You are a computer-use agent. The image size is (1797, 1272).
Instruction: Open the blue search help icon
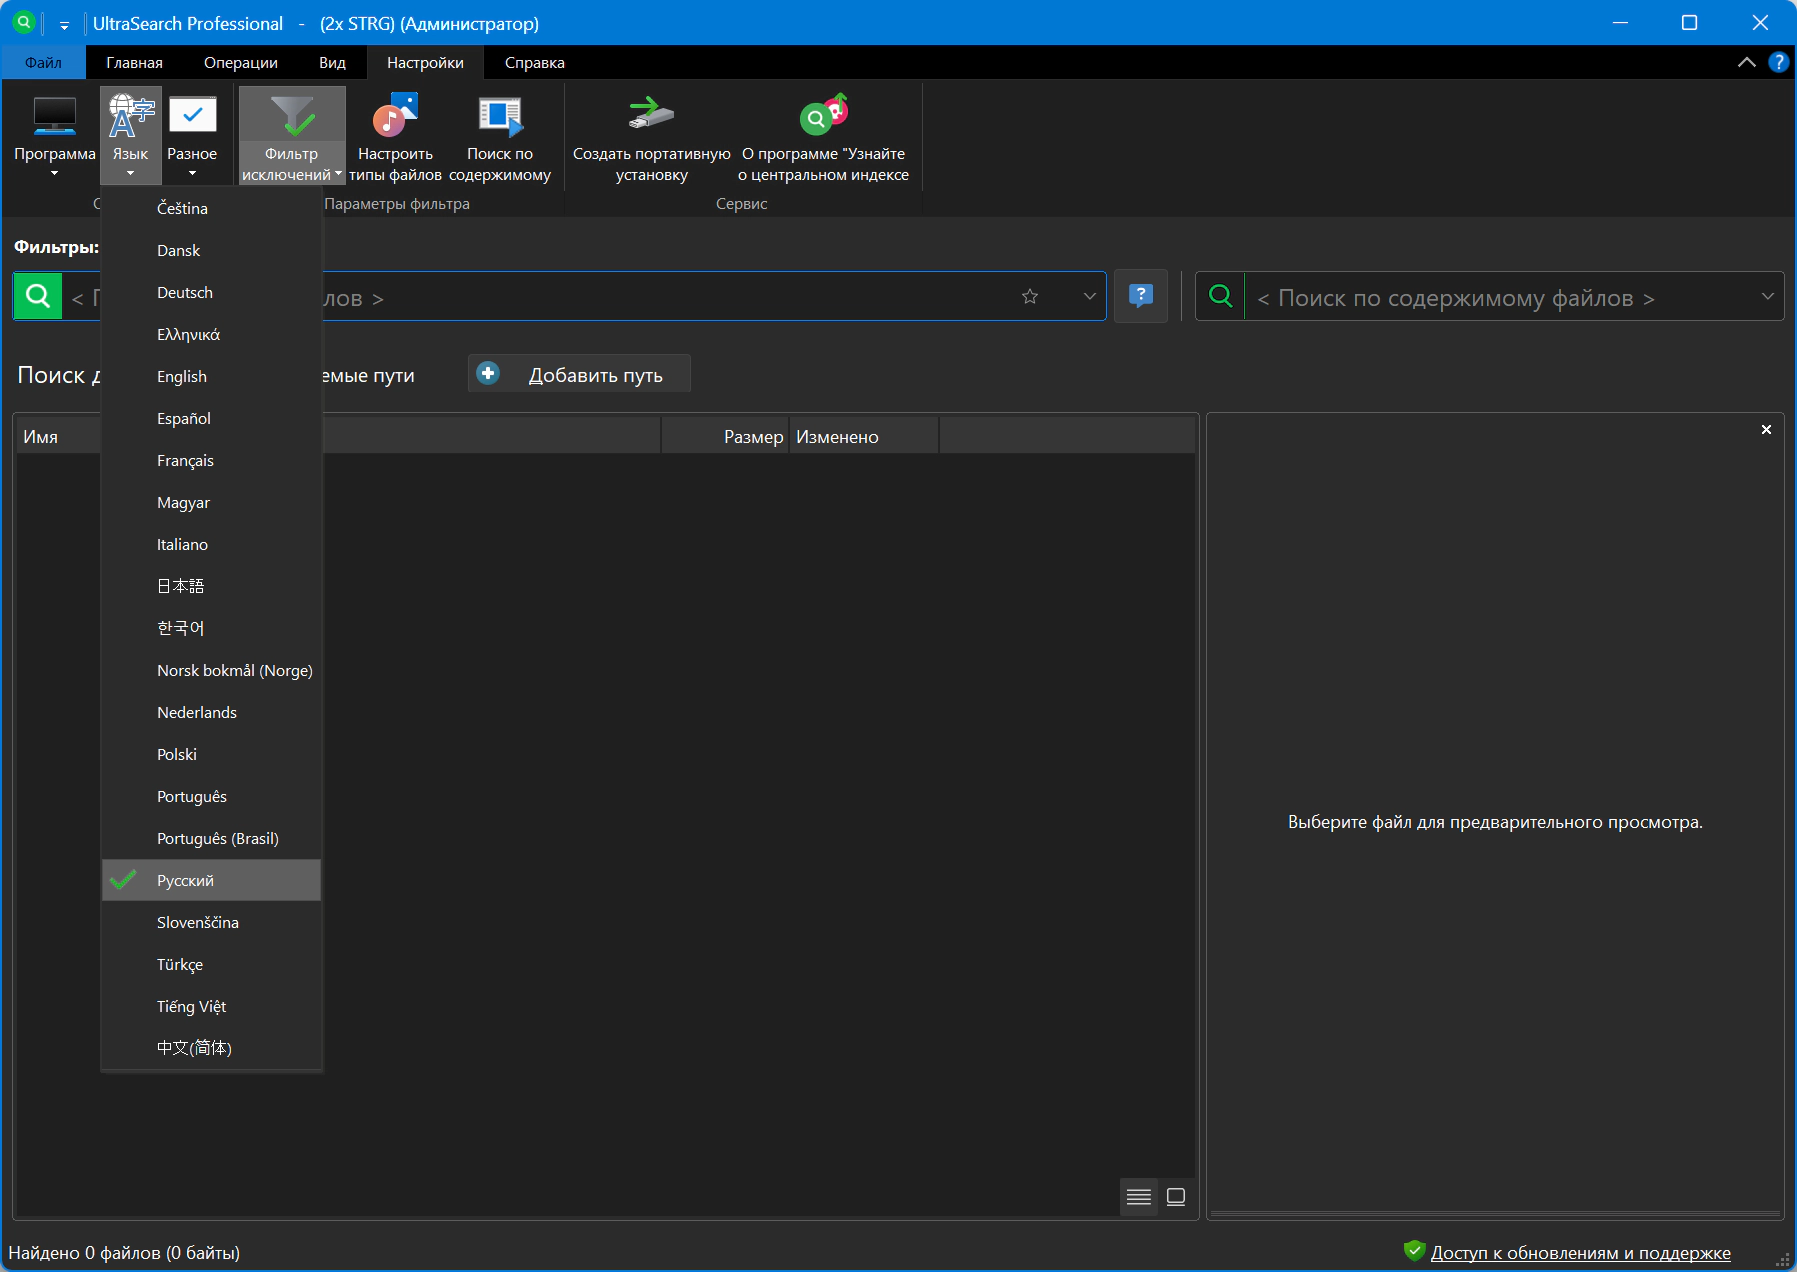click(1141, 296)
